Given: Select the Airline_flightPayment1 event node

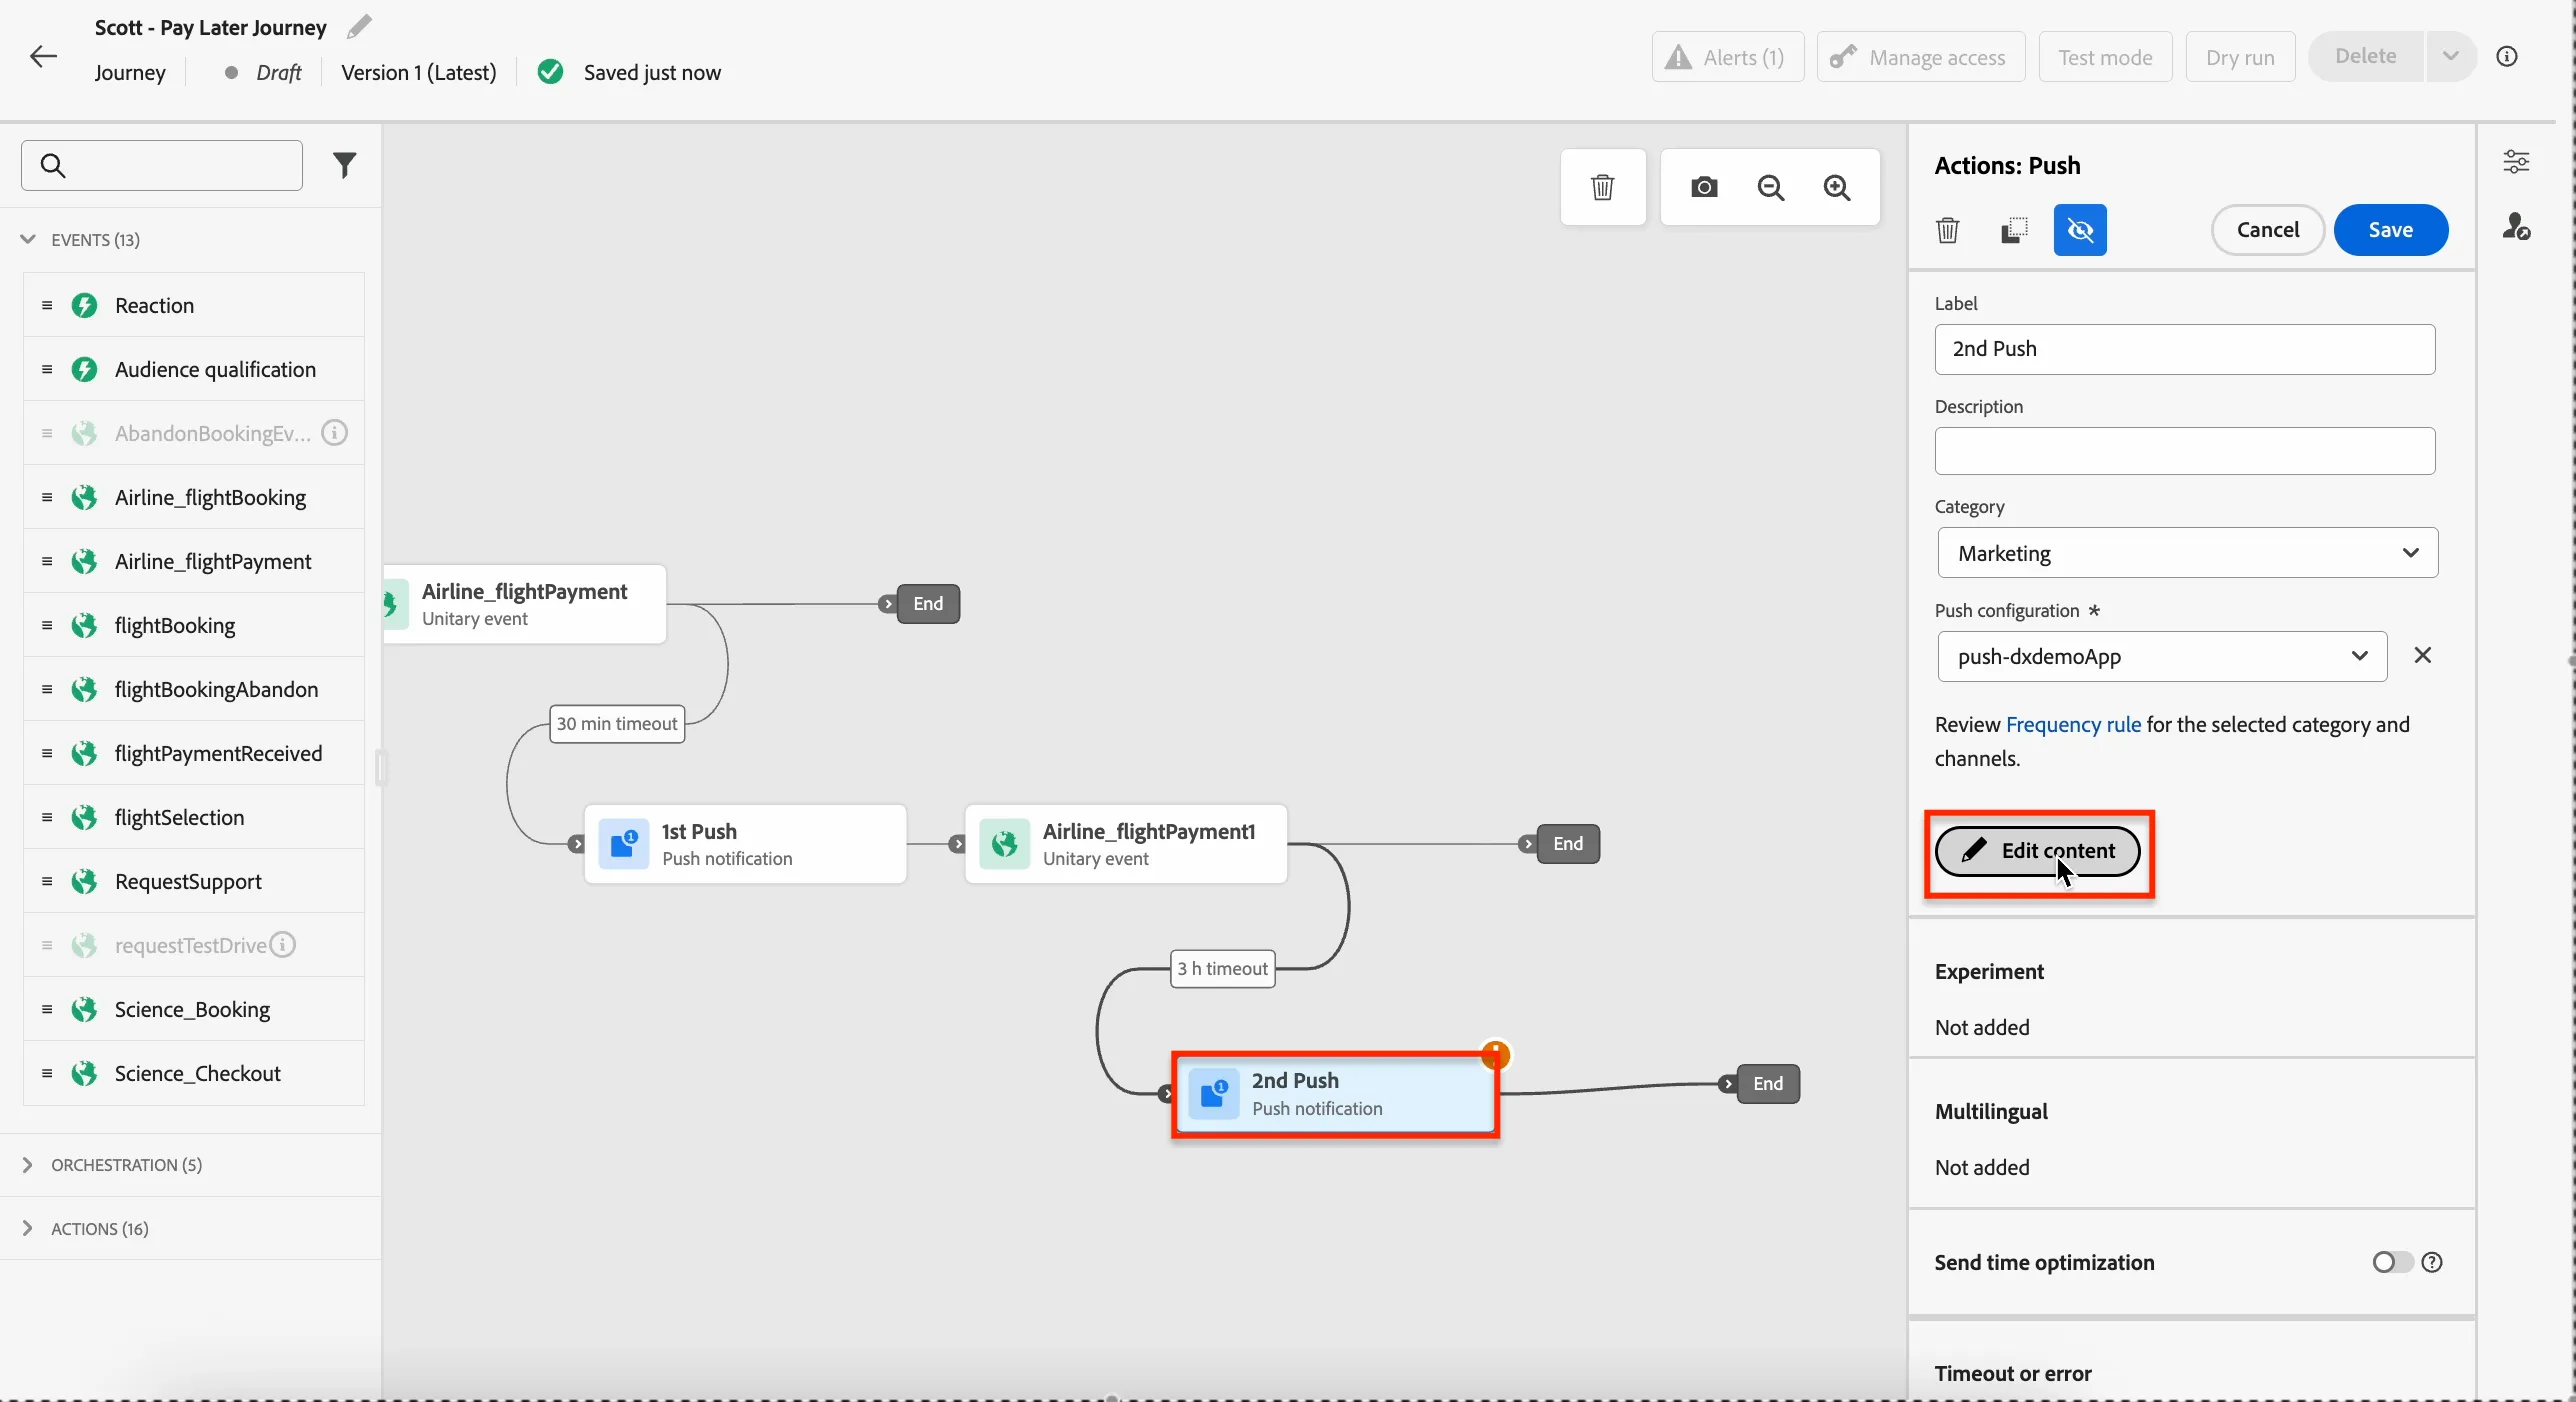Looking at the screenshot, I should (1126, 844).
